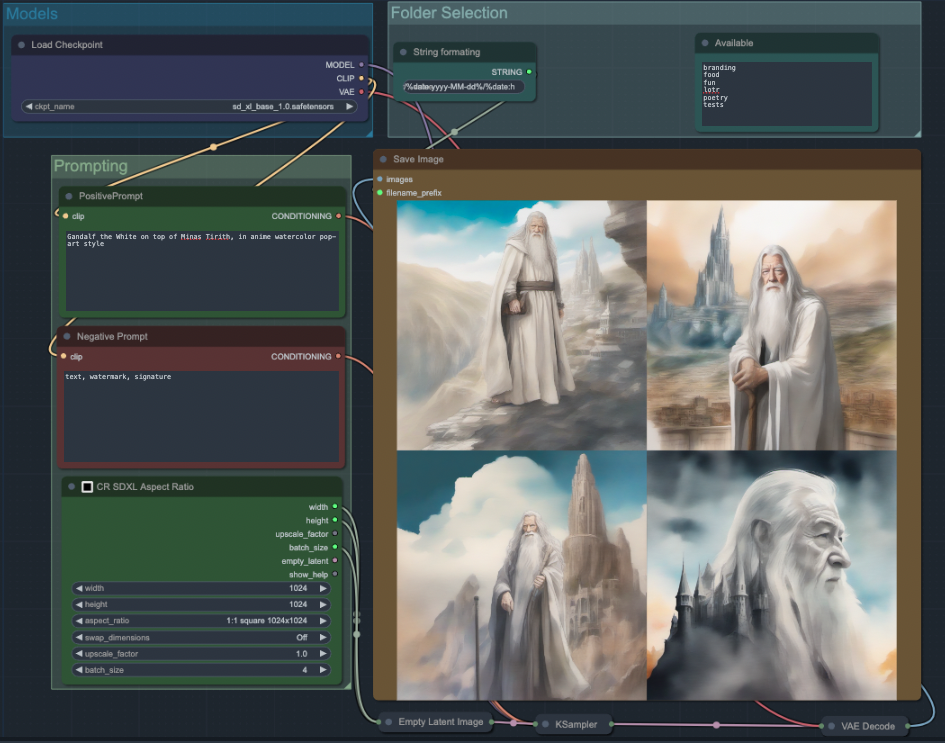The height and width of the screenshot is (743, 945).
Task: Click the MODEL output port on Load Checkpoint
Action: coord(361,65)
